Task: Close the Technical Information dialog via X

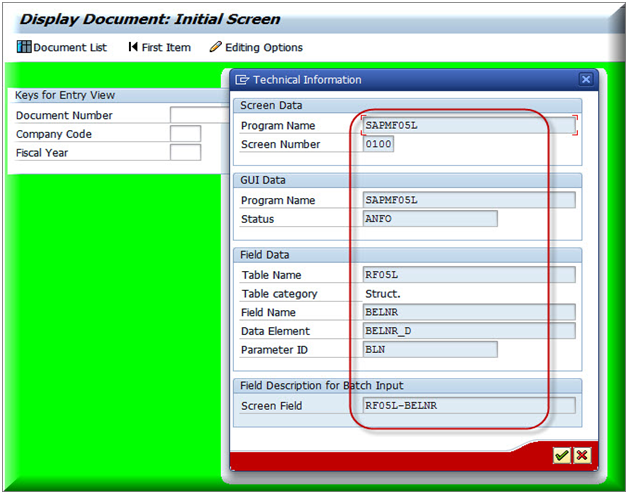Action: click(586, 79)
